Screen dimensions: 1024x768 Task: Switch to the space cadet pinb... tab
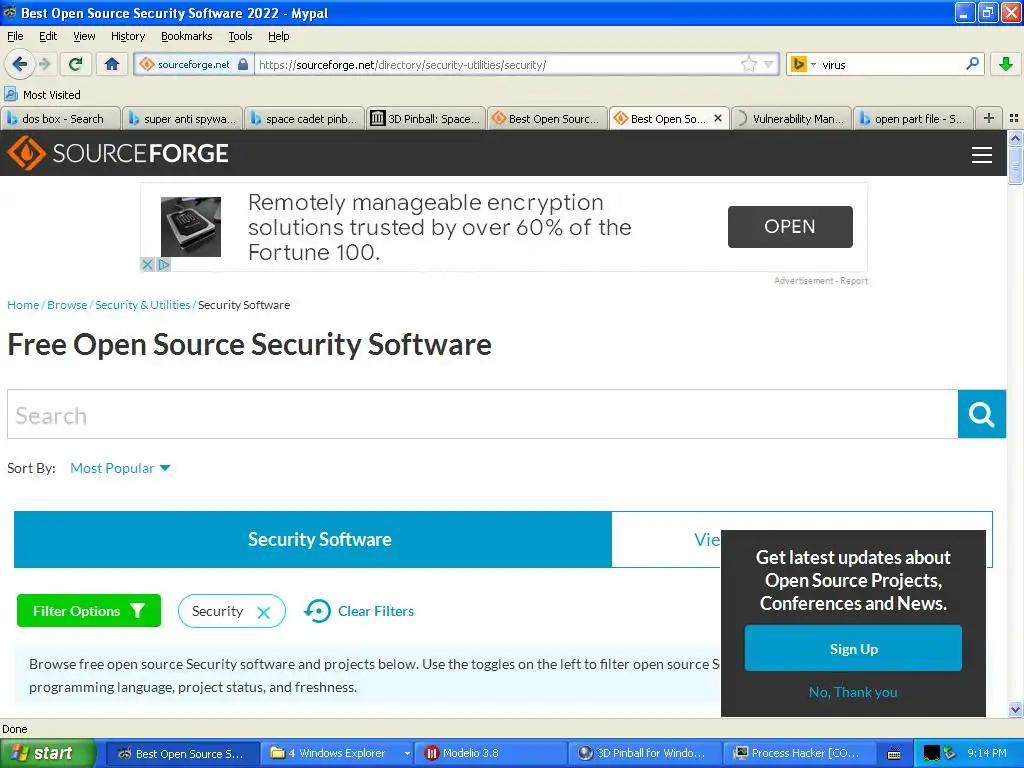pyautogui.click(x=304, y=118)
